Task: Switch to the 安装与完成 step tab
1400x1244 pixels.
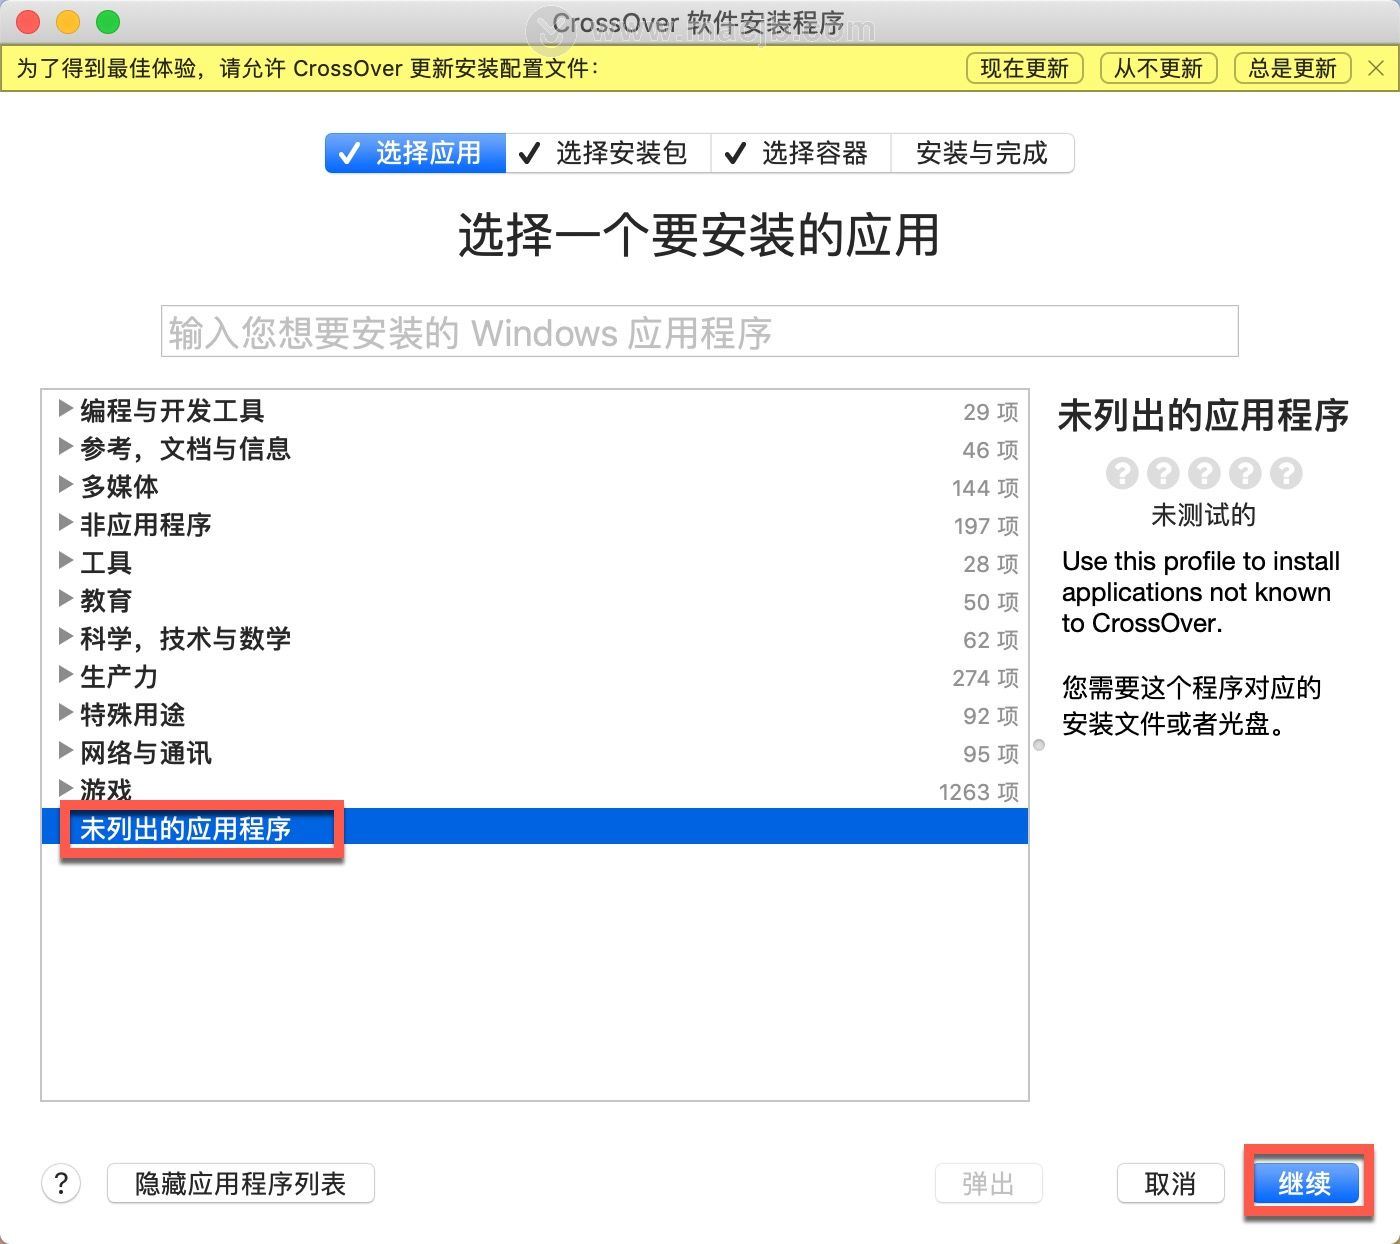Action: point(982,153)
